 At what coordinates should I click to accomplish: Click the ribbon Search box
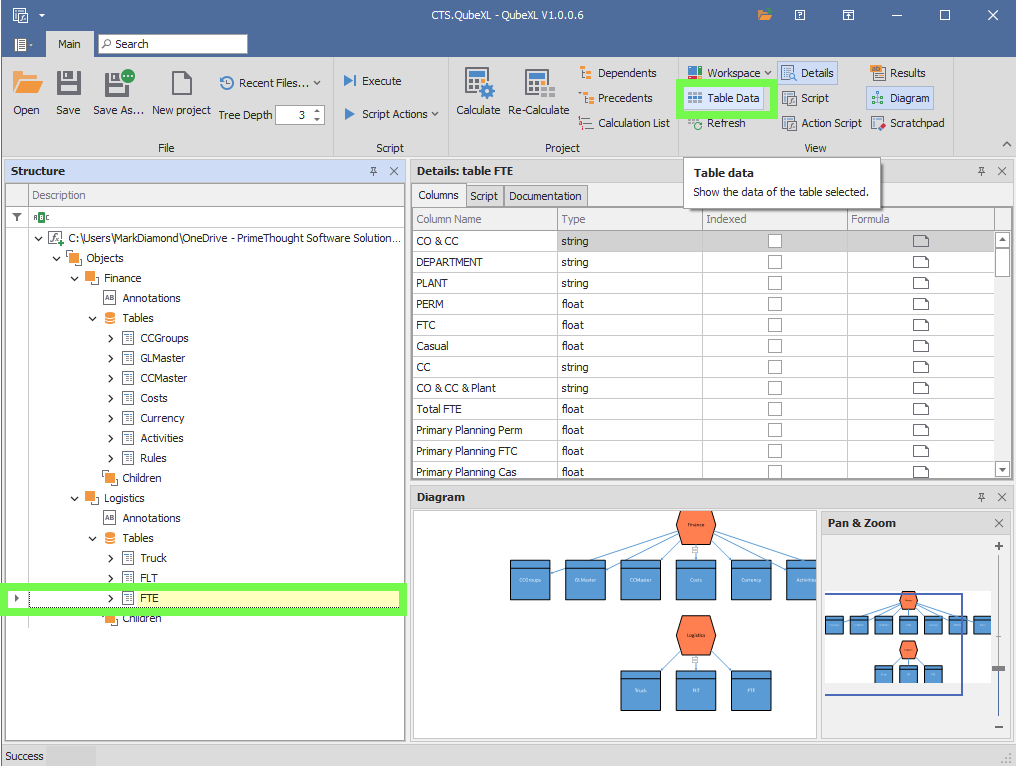[x=172, y=44]
